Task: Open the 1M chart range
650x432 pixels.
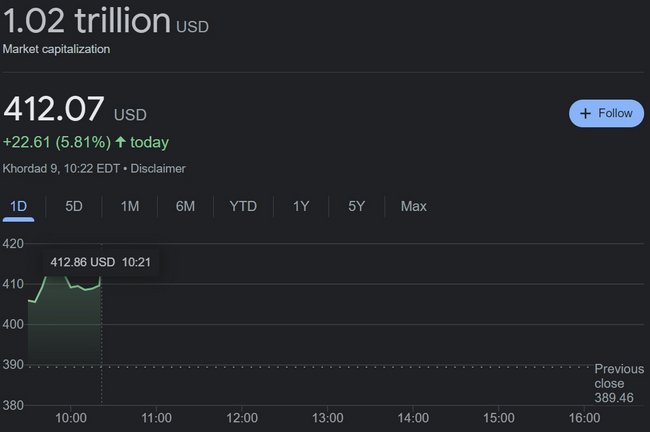Action: pyautogui.click(x=130, y=206)
